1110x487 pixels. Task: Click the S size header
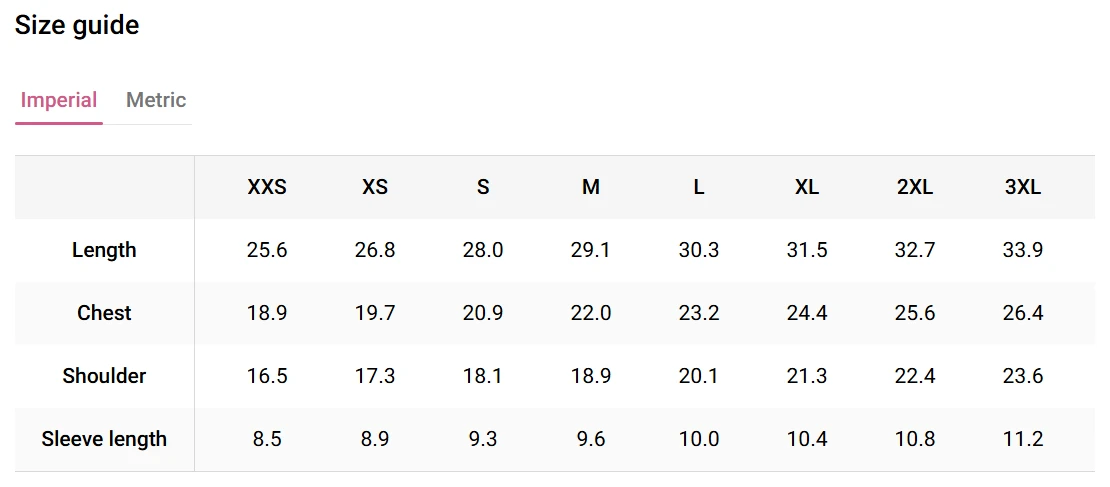coord(483,187)
